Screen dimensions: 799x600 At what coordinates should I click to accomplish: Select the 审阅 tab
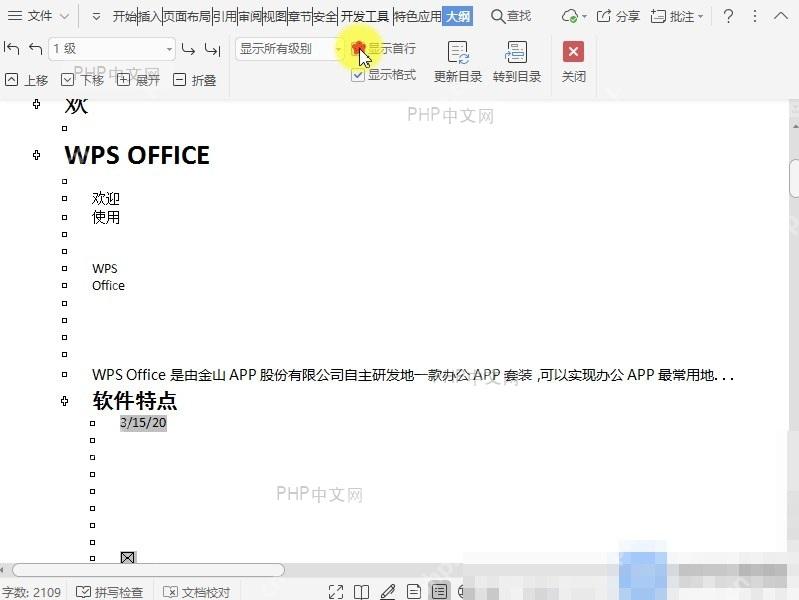[250, 16]
